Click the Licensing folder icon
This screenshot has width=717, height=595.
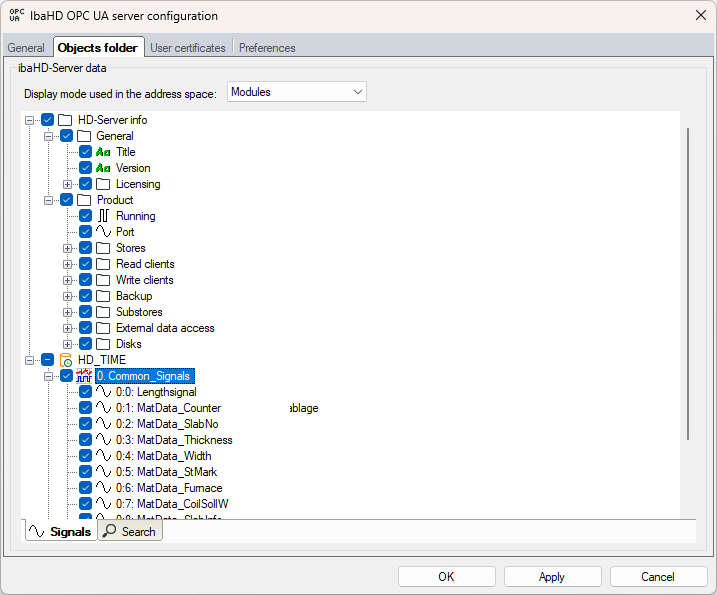point(103,184)
